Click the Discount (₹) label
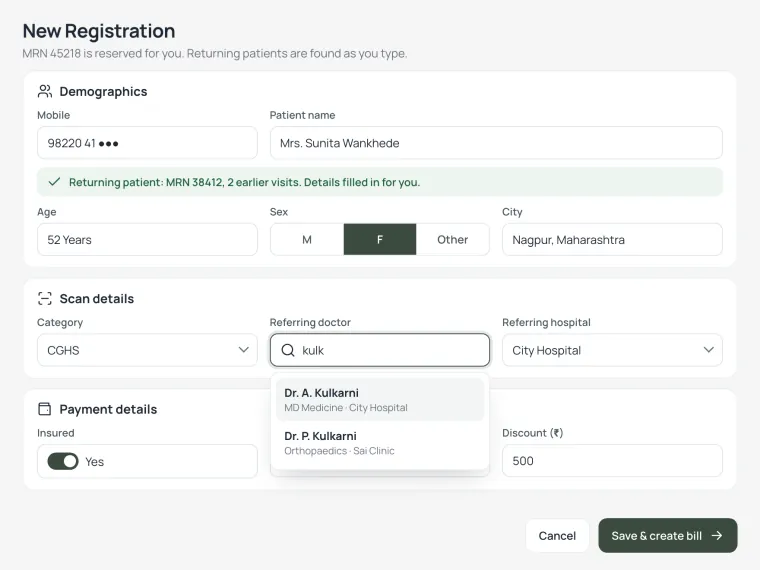The width and height of the screenshot is (760, 570). 532,433
